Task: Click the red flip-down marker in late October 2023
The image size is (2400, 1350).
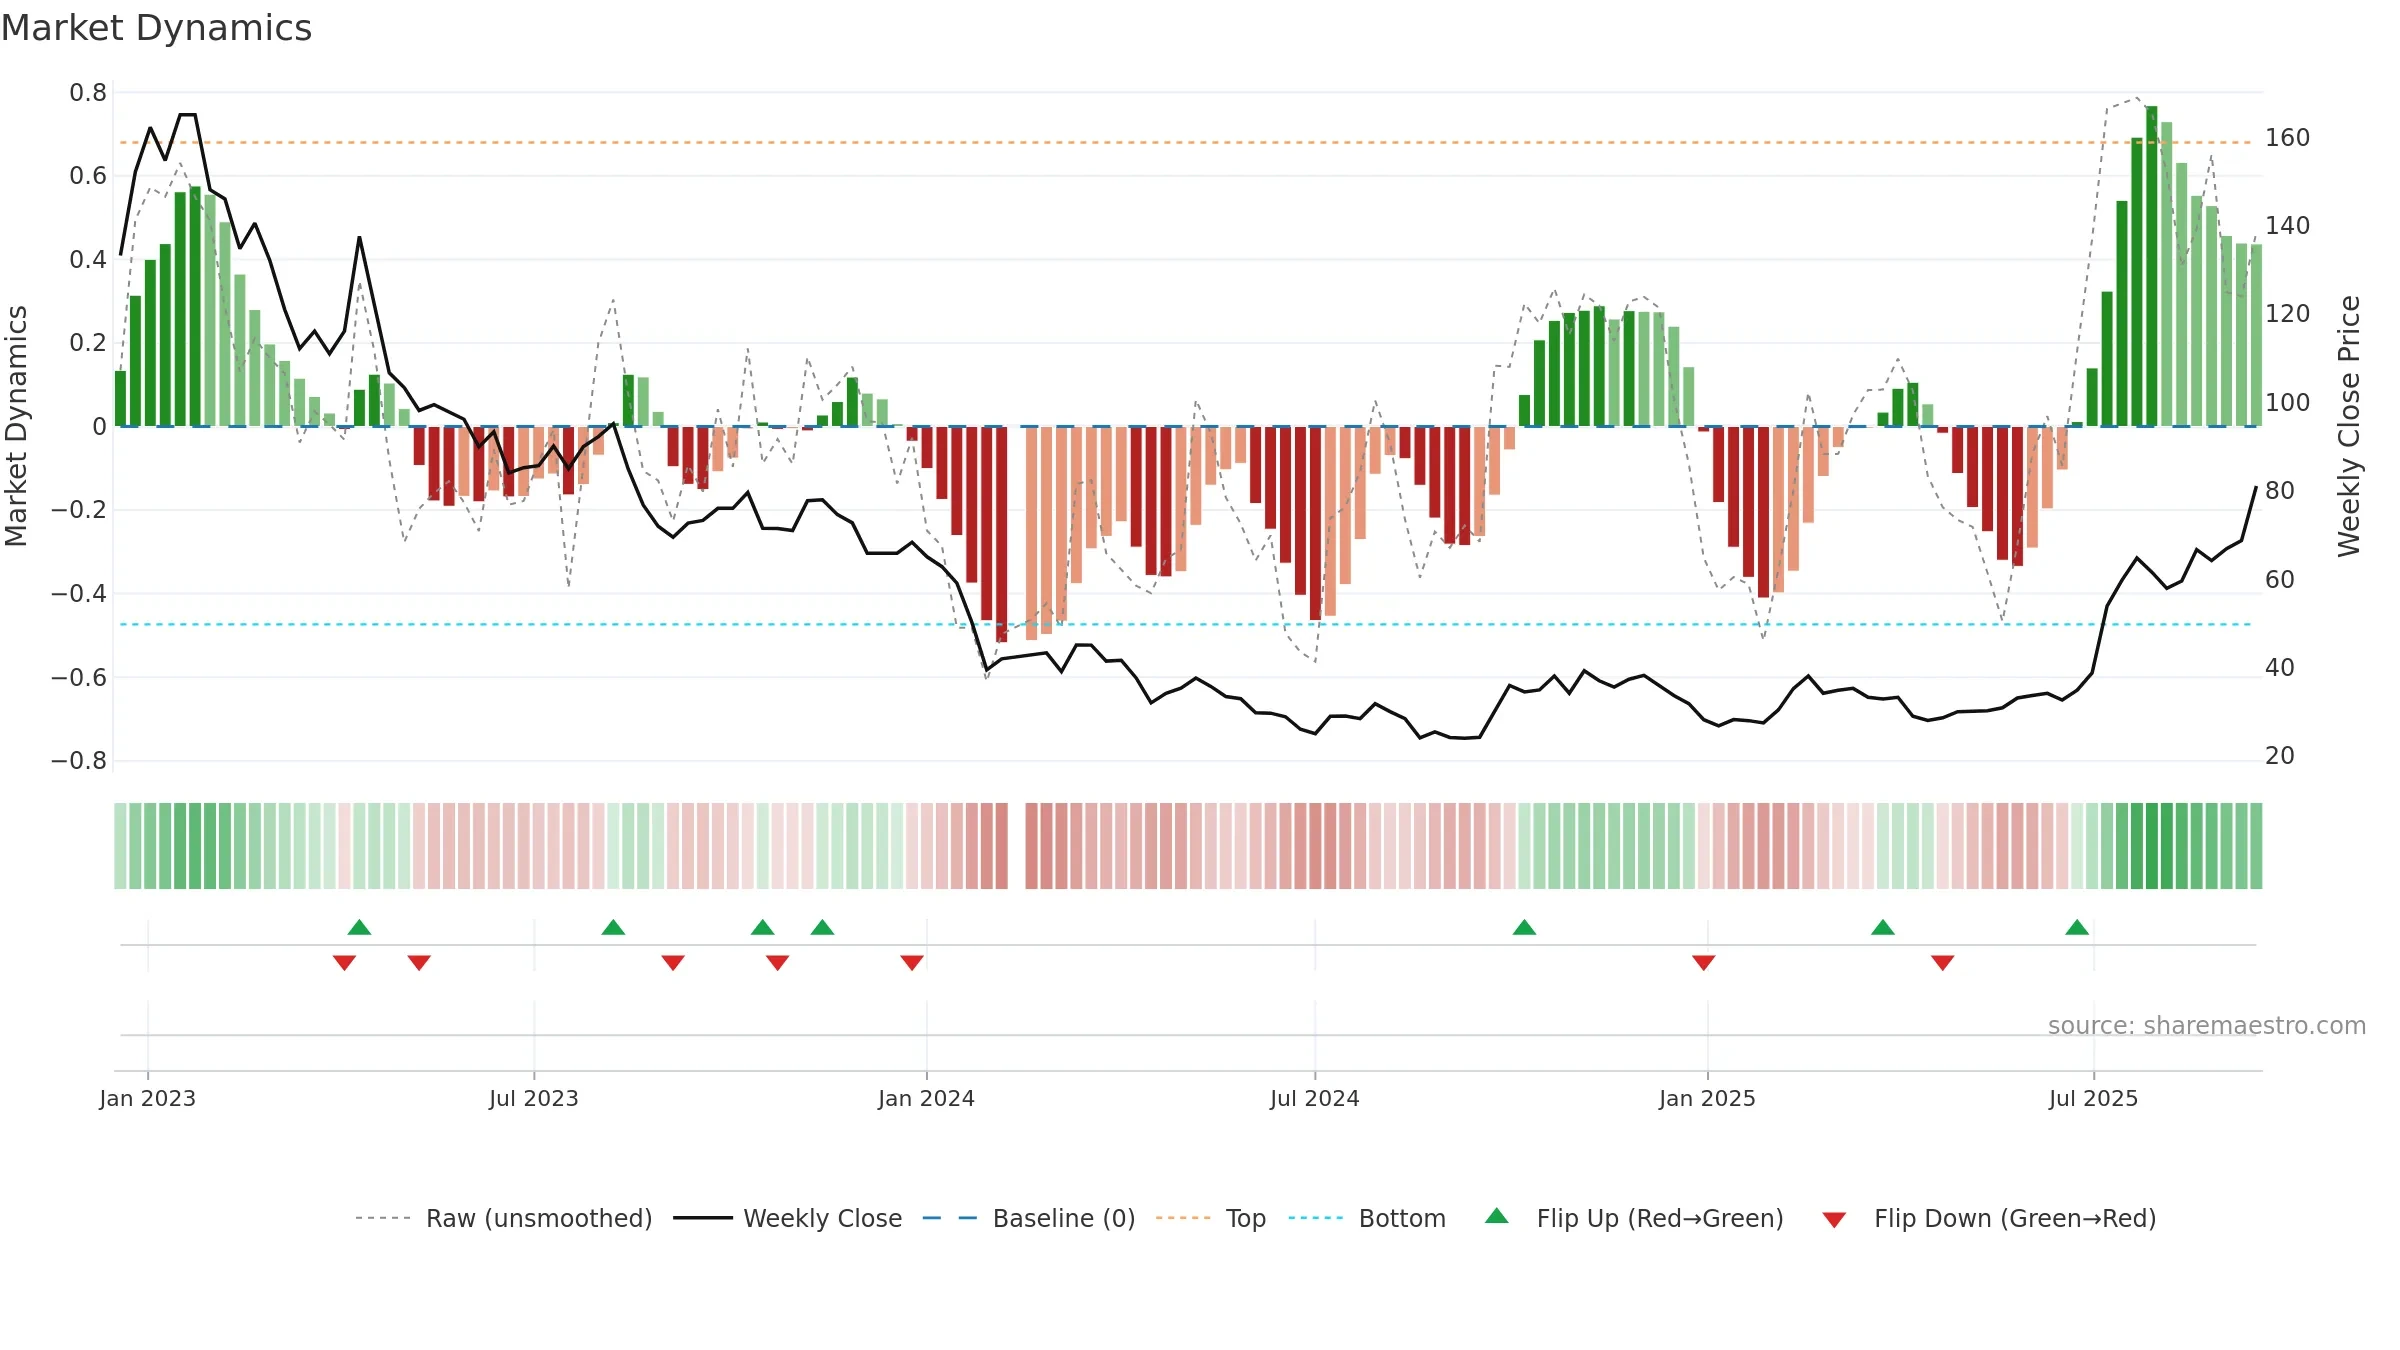Action: coord(777,962)
